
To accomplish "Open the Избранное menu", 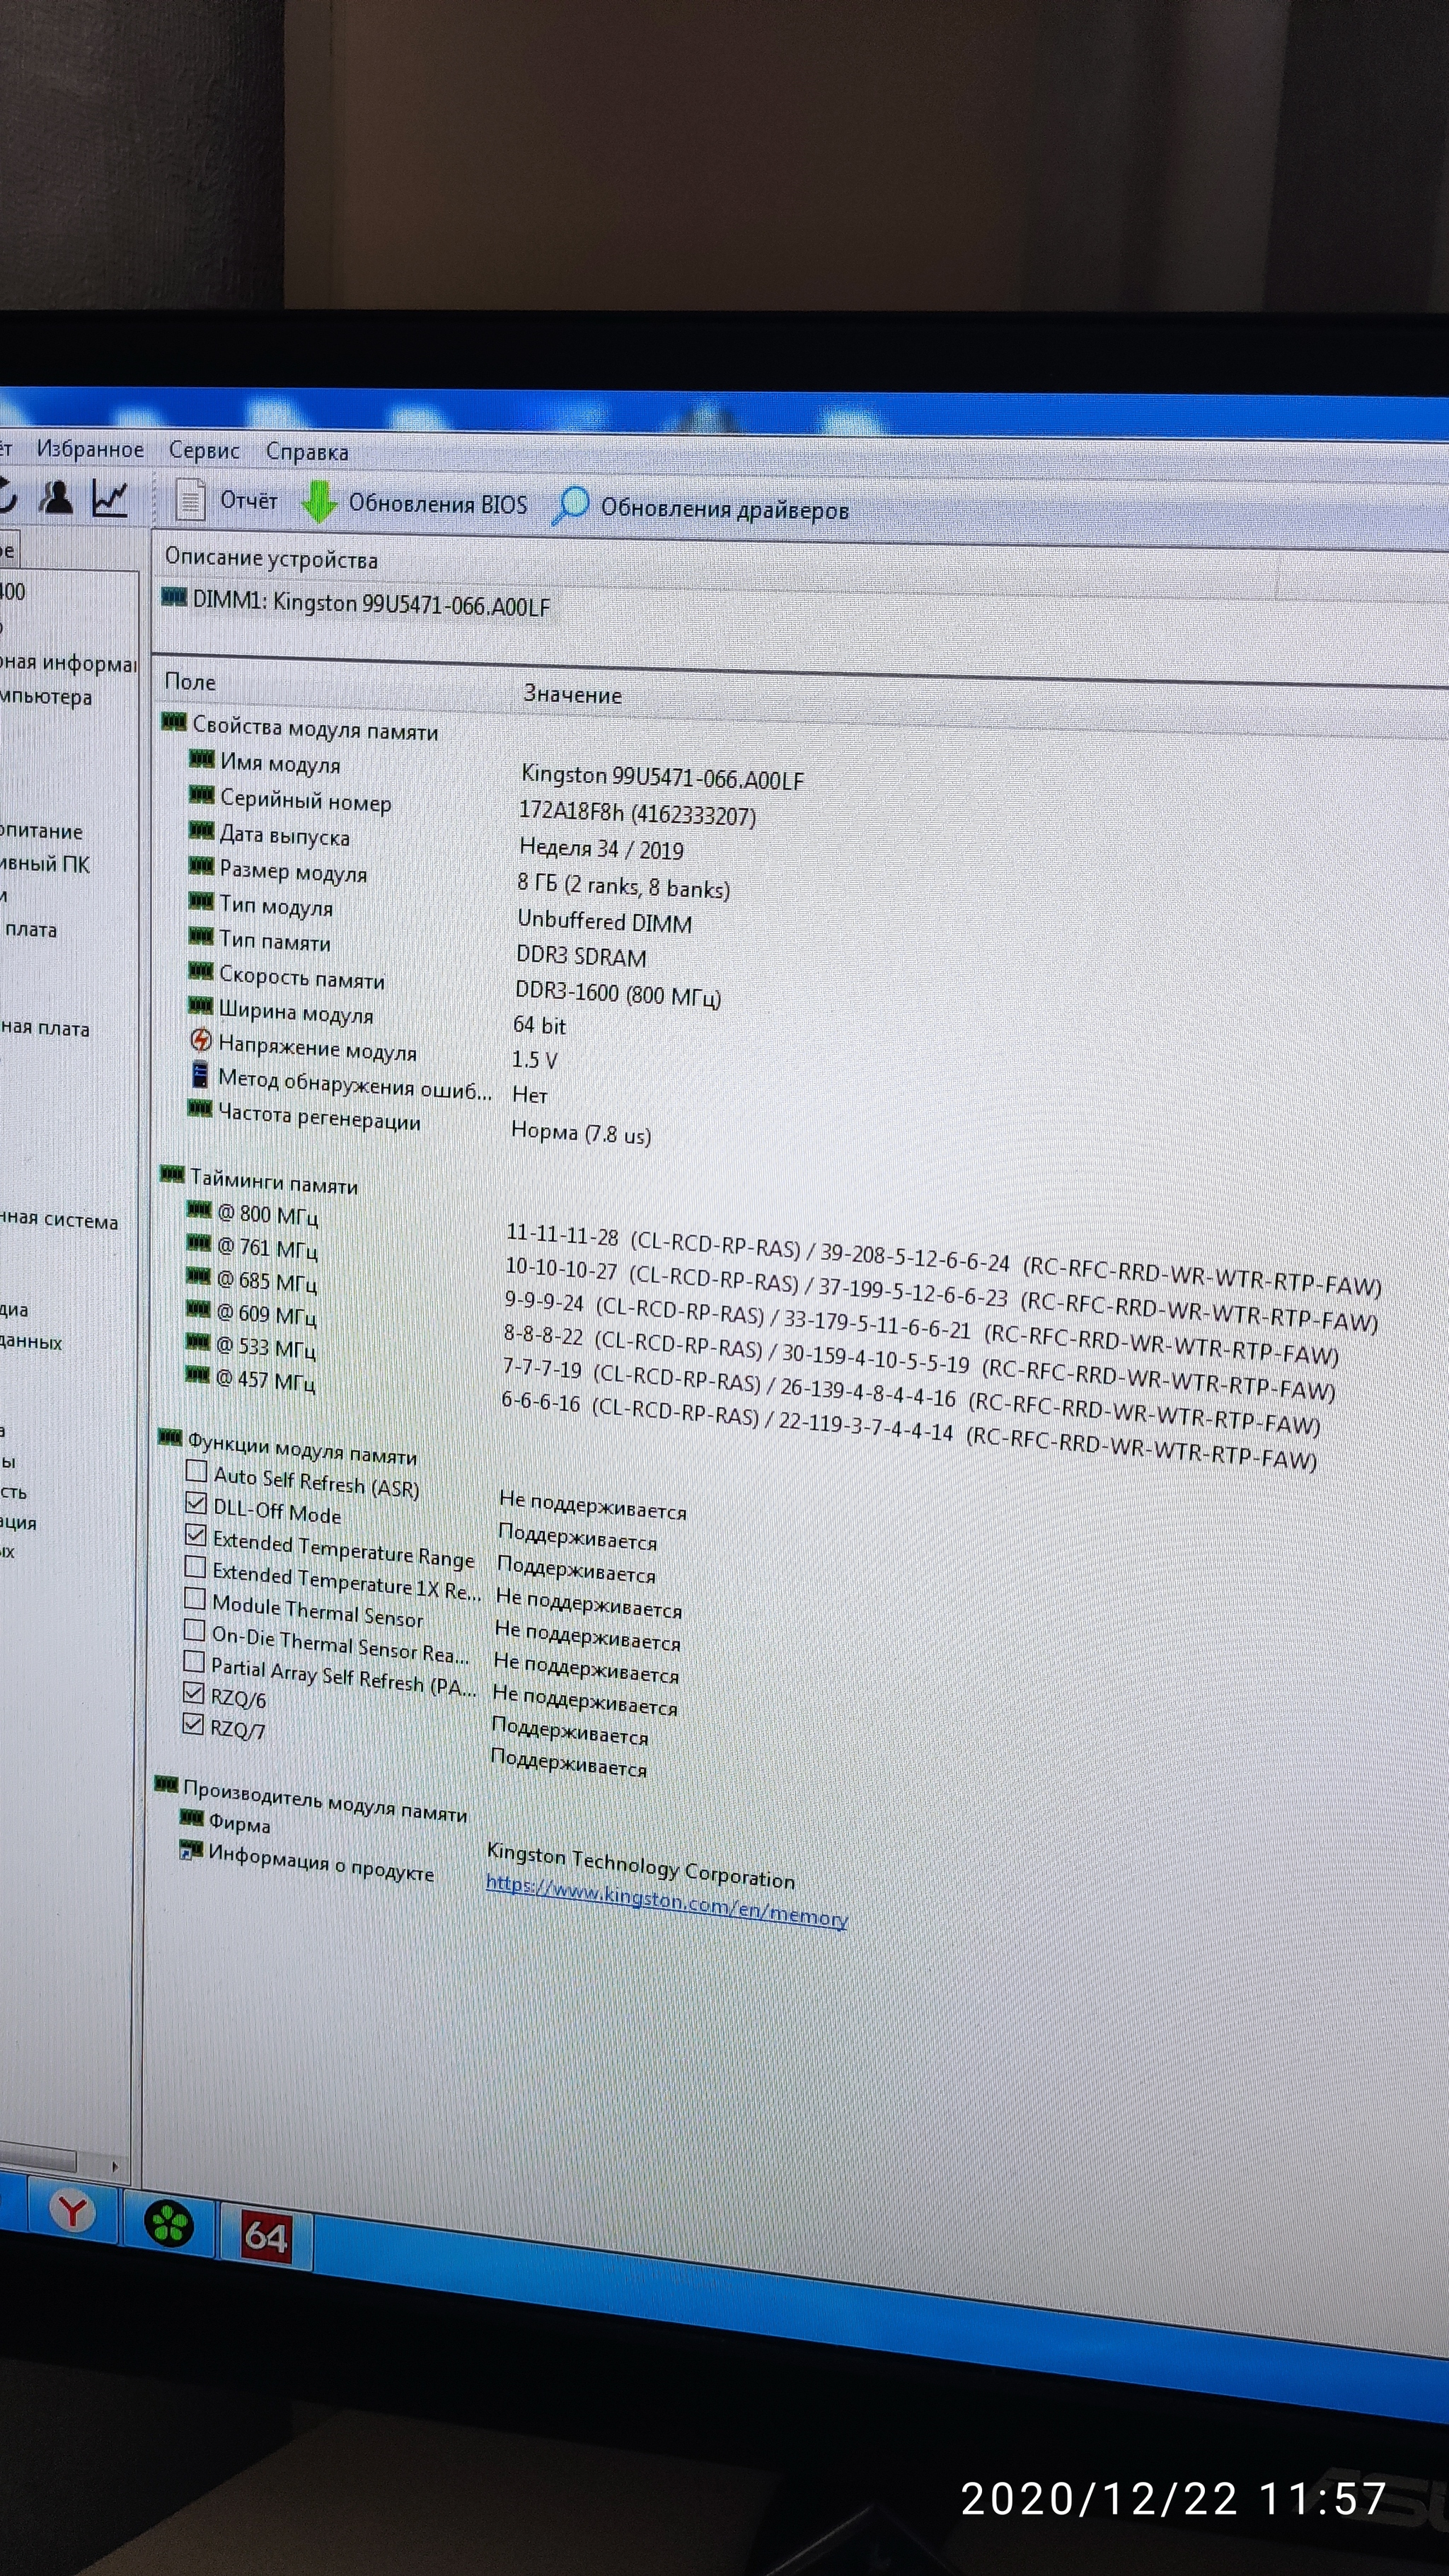I will pyautogui.click(x=90, y=449).
